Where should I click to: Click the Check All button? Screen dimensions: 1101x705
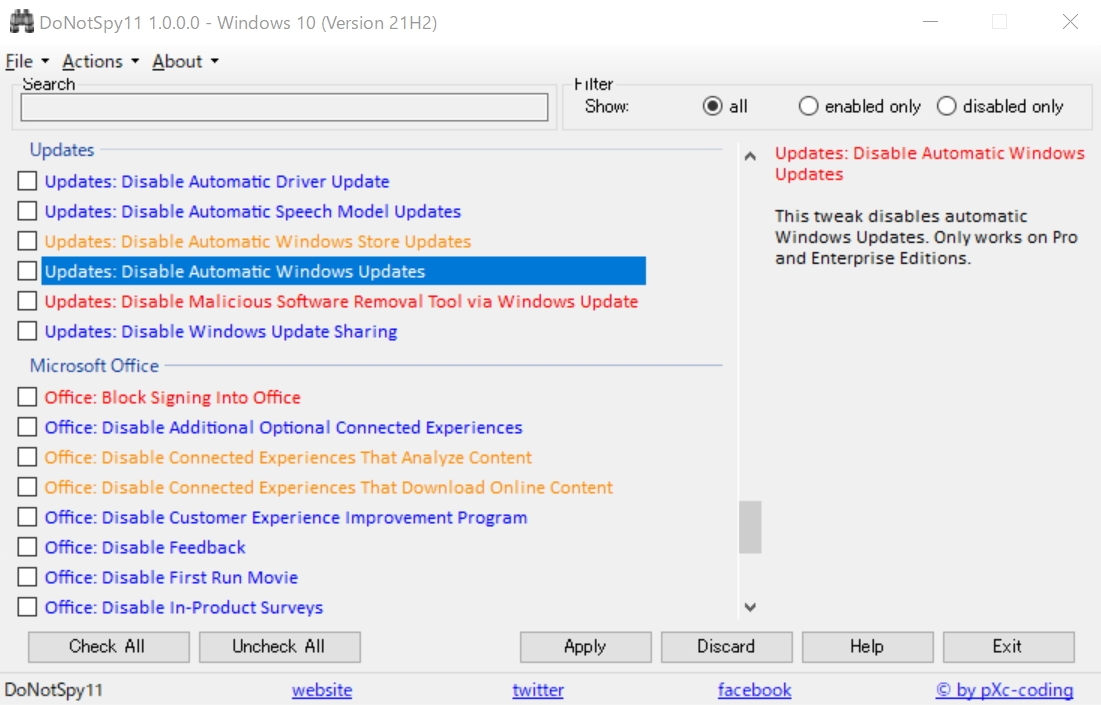point(108,646)
